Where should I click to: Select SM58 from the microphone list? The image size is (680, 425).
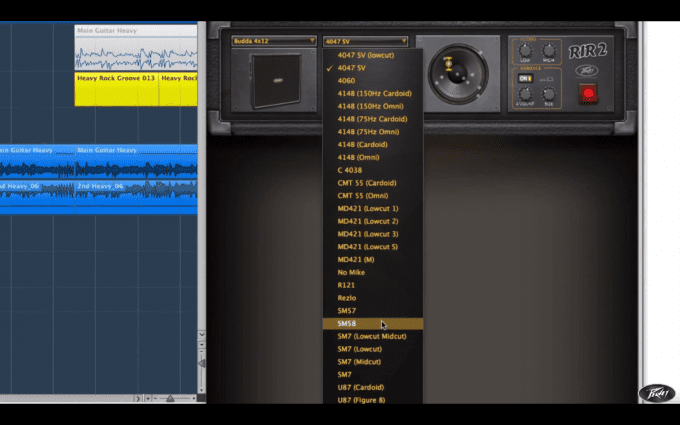(347, 324)
